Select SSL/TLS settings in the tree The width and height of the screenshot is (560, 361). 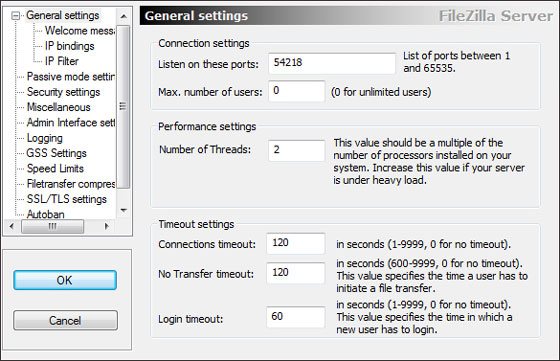(x=67, y=199)
